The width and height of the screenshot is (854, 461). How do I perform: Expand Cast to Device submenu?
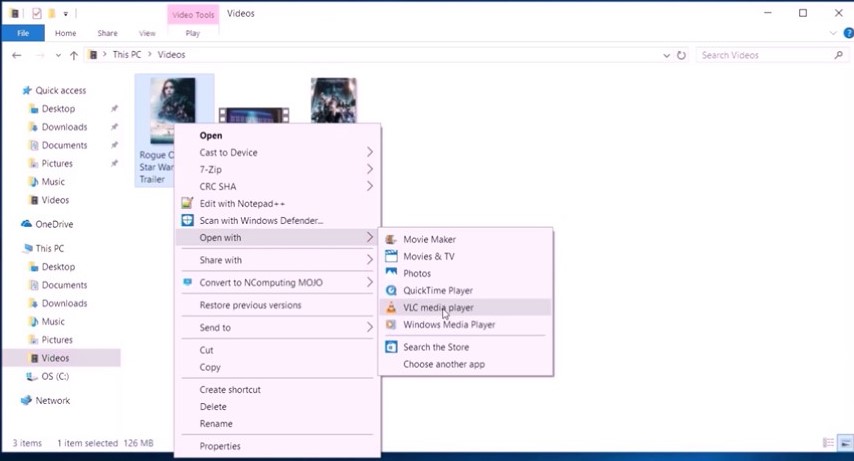tap(277, 152)
